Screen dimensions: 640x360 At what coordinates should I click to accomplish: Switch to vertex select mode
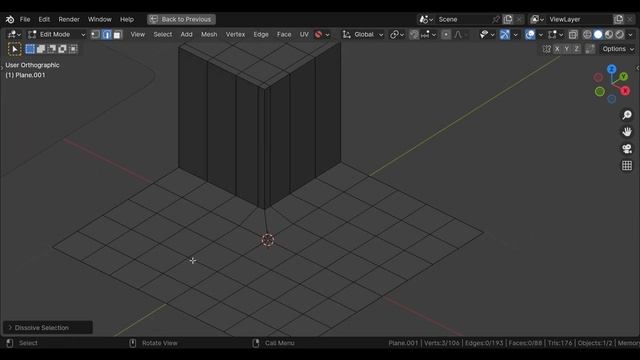(x=96, y=35)
